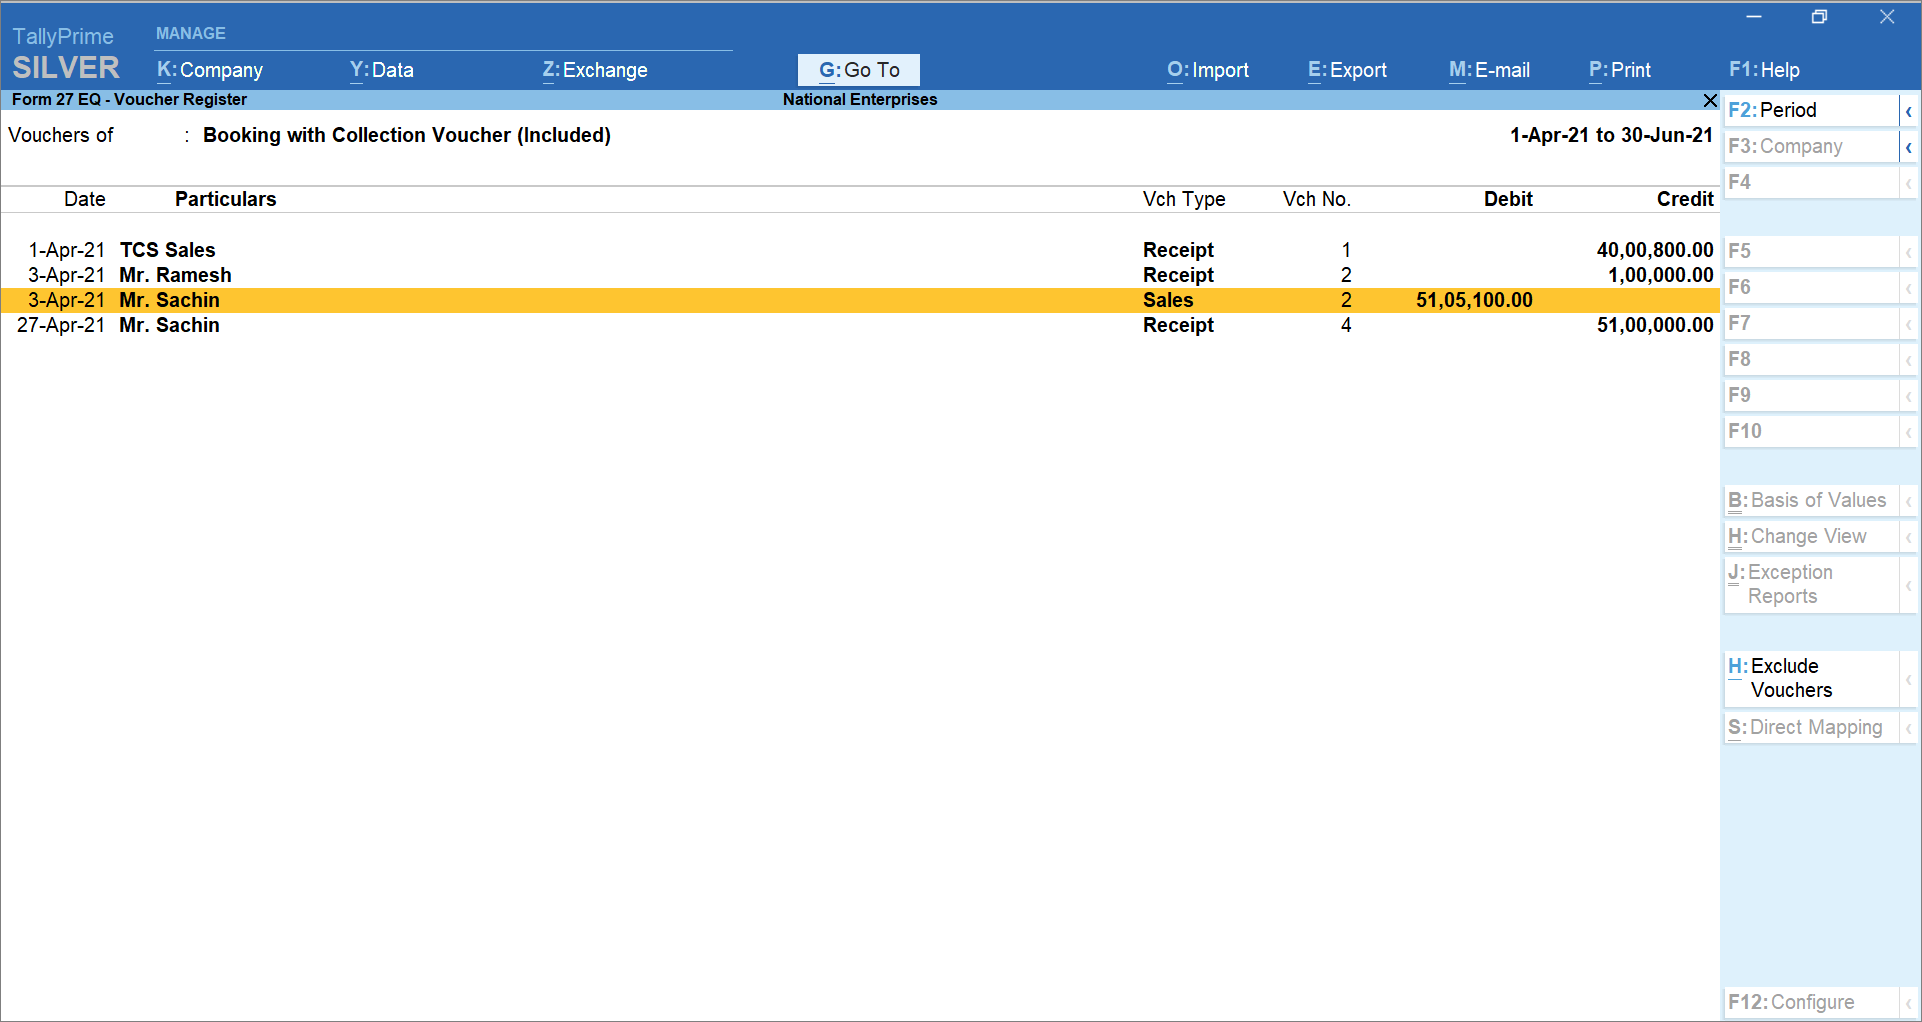The width and height of the screenshot is (1922, 1022).
Task: Open the P: Print menu
Action: tap(1620, 70)
